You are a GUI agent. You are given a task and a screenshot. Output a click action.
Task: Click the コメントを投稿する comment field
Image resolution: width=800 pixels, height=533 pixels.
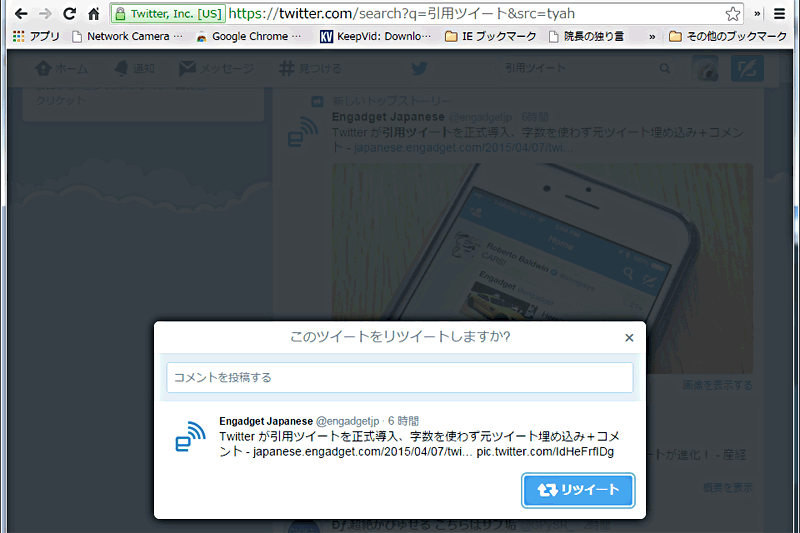(400, 377)
